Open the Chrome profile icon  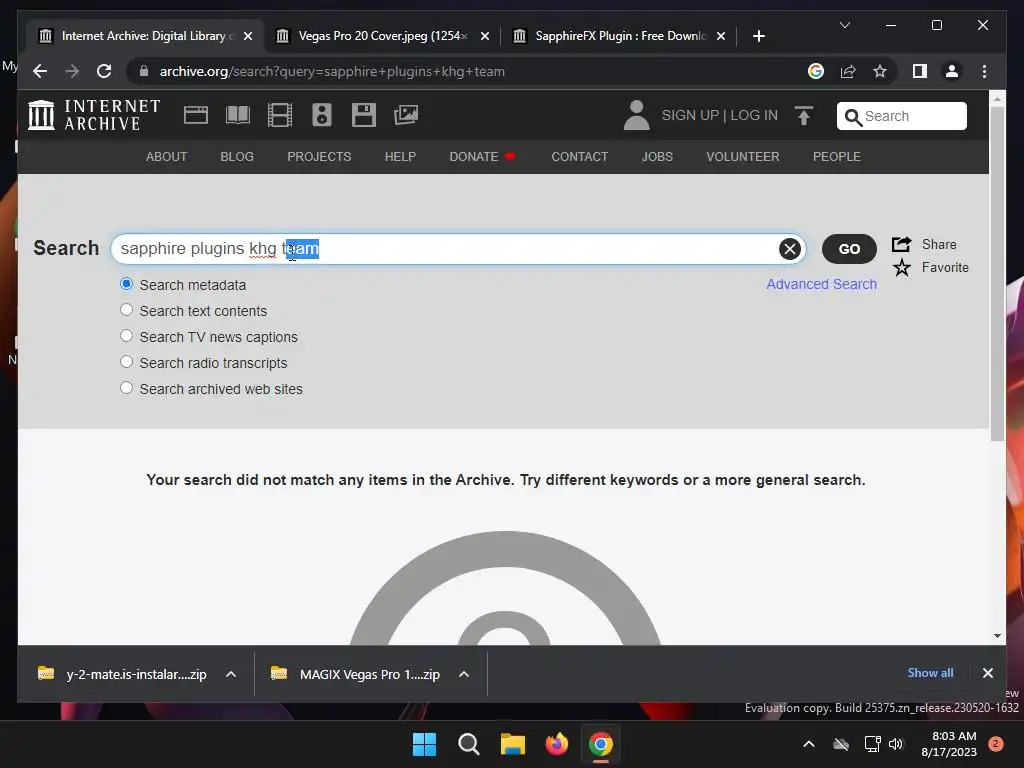coord(952,71)
